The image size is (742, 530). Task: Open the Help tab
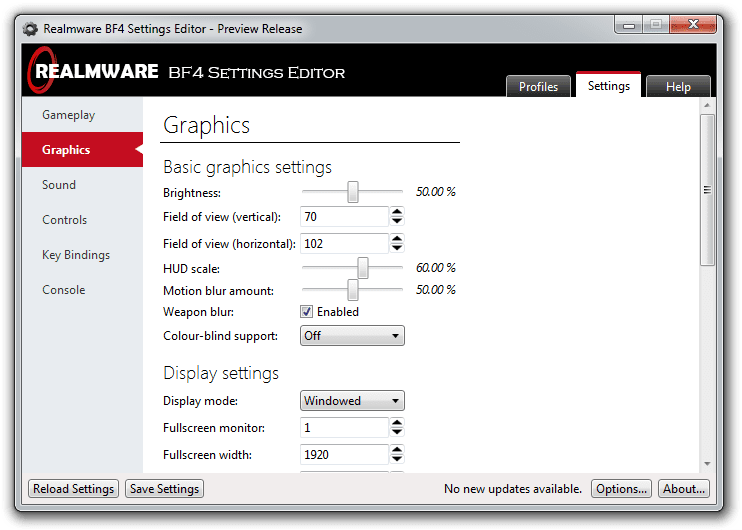[678, 87]
